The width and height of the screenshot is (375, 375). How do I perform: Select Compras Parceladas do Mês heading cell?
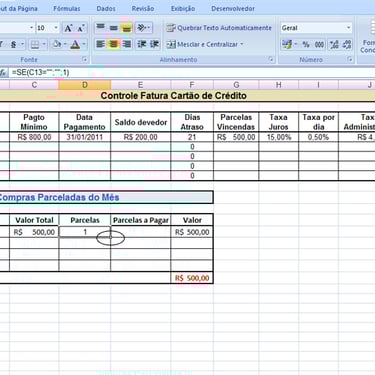click(x=106, y=197)
